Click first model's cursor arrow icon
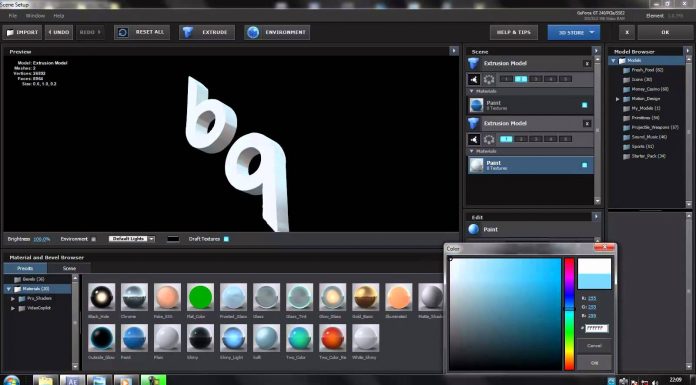 click(x=474, y=79)
